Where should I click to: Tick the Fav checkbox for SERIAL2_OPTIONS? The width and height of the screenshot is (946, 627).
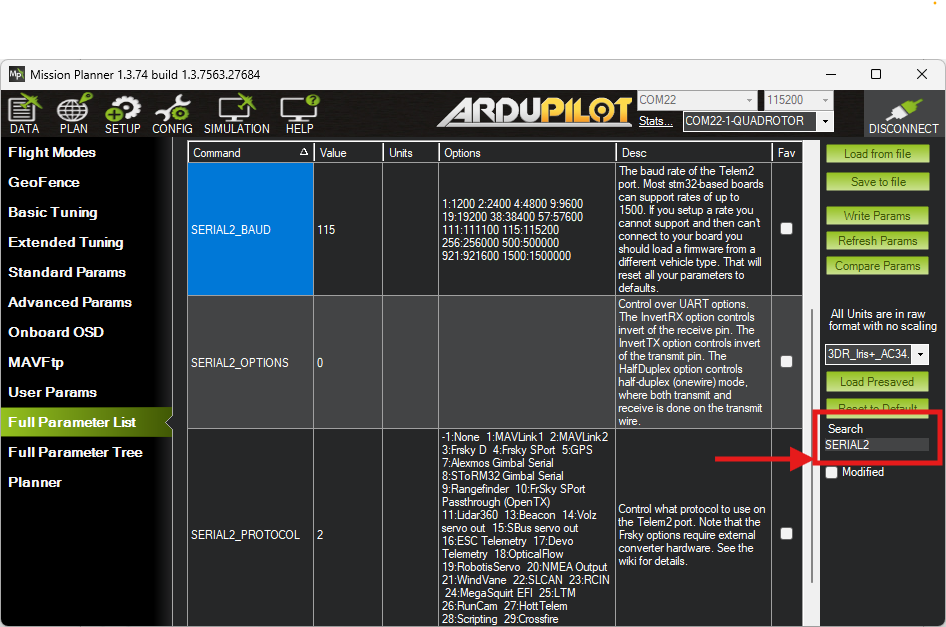[786, 362]
